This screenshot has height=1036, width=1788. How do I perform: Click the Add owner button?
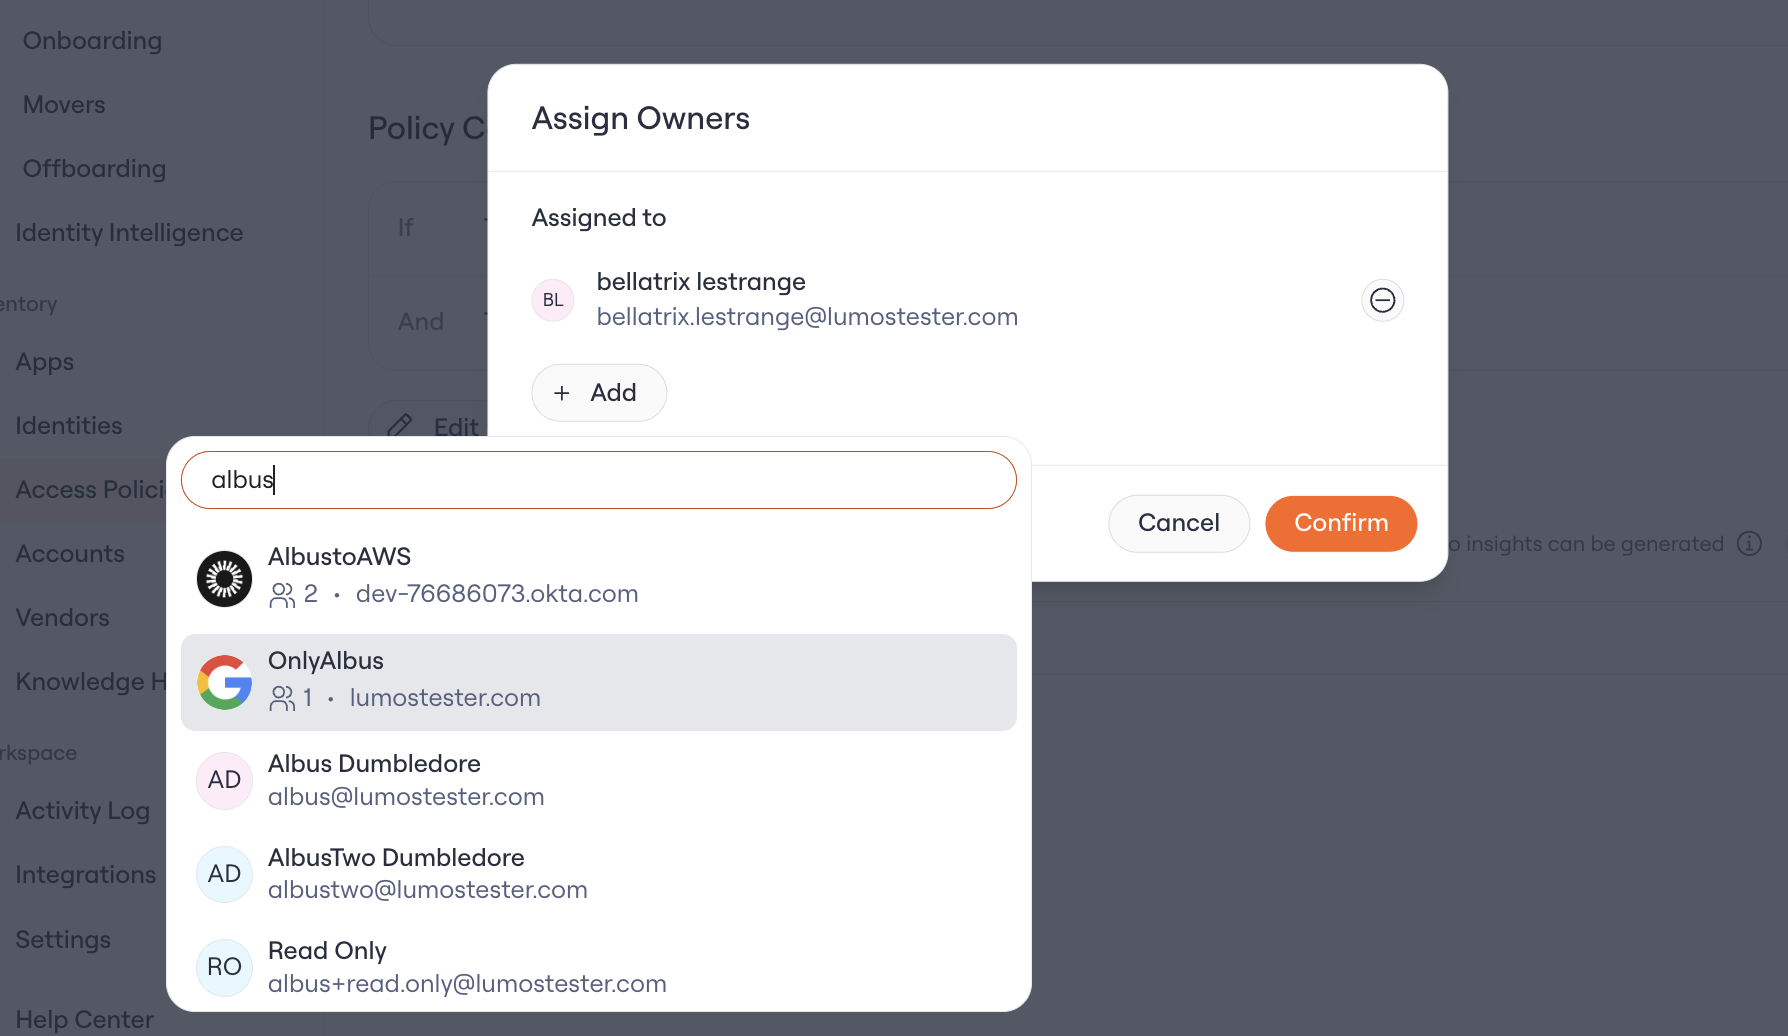point(599,393)
